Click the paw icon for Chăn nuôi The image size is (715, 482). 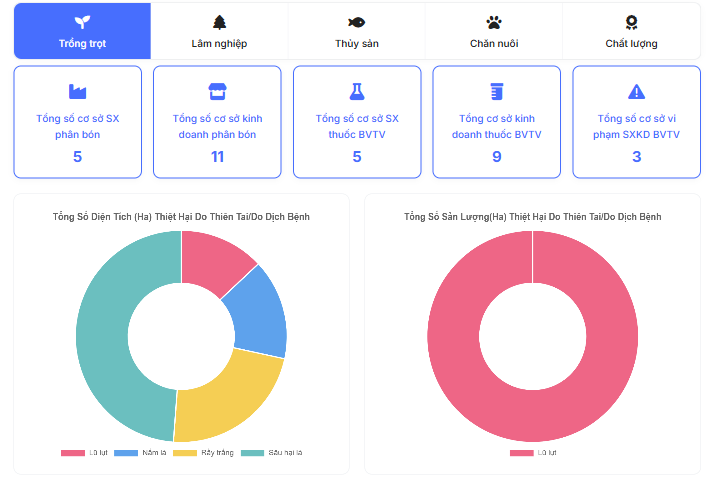tap(494, 22)
